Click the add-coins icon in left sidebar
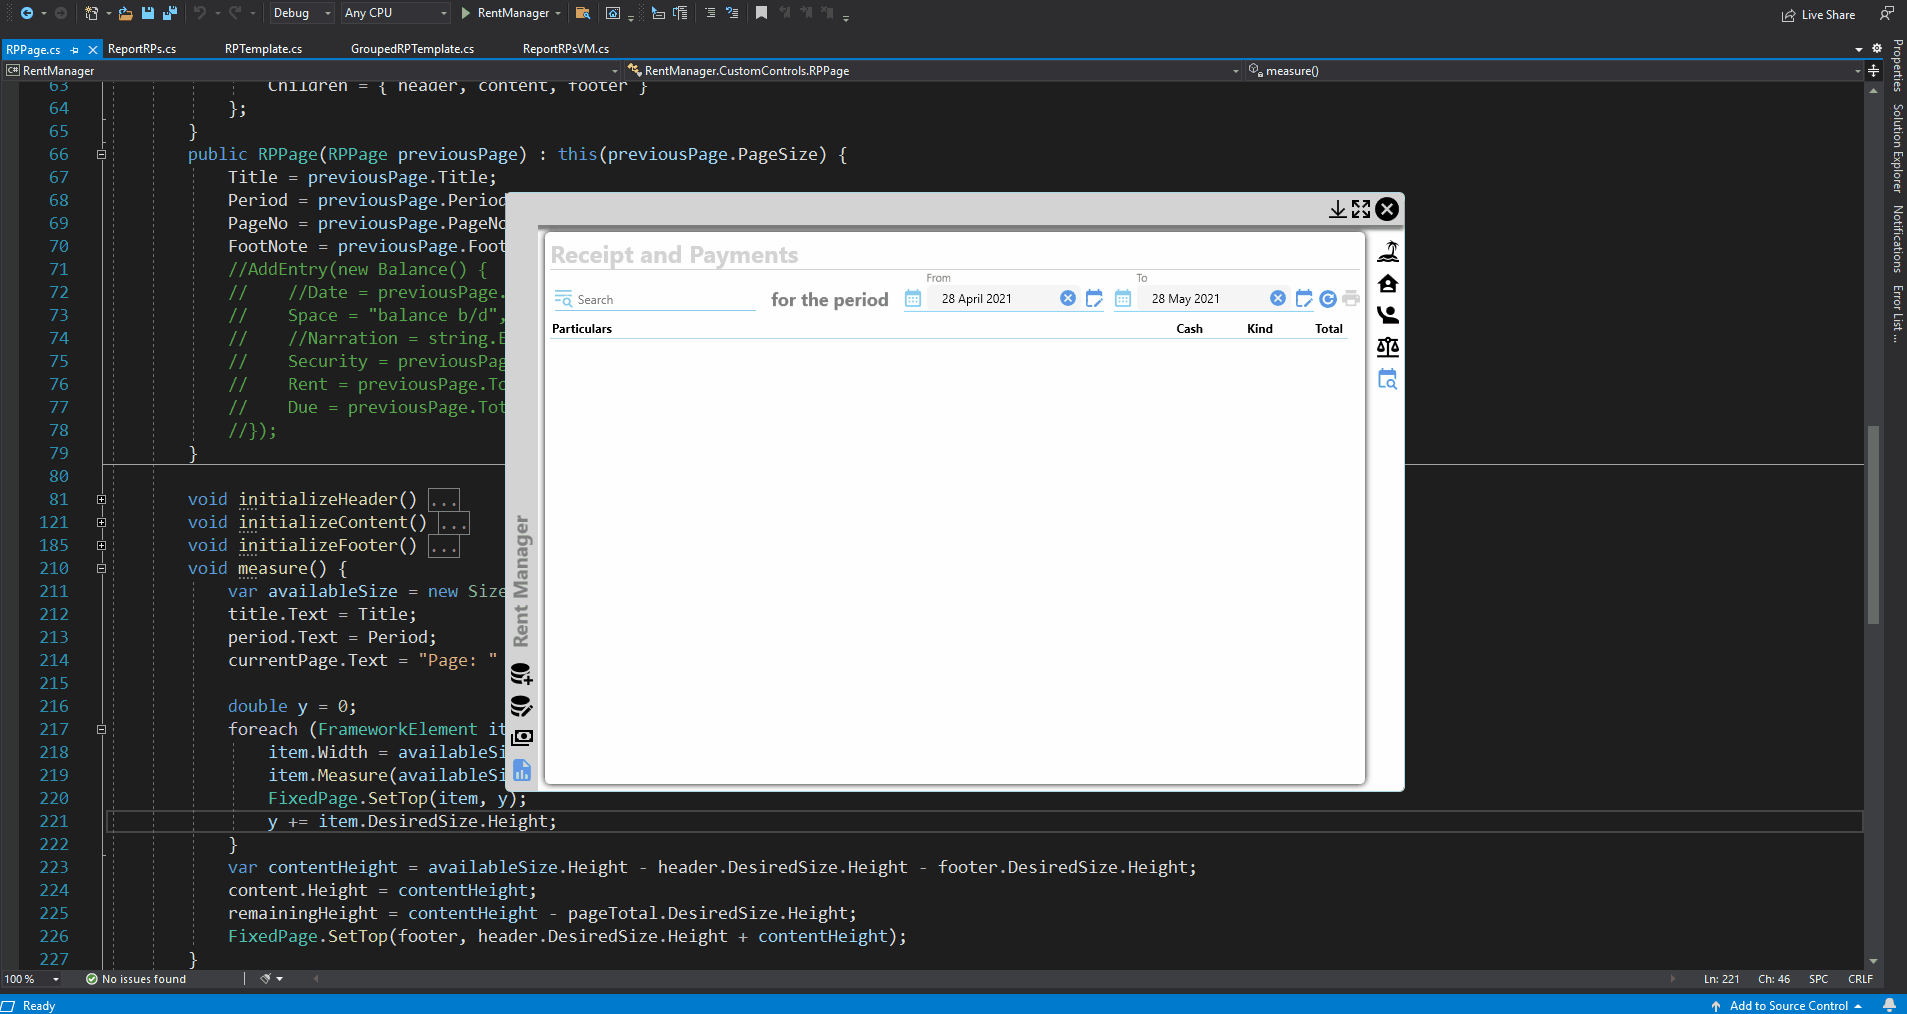1907x1014 pixels. [x=522, y=674]
